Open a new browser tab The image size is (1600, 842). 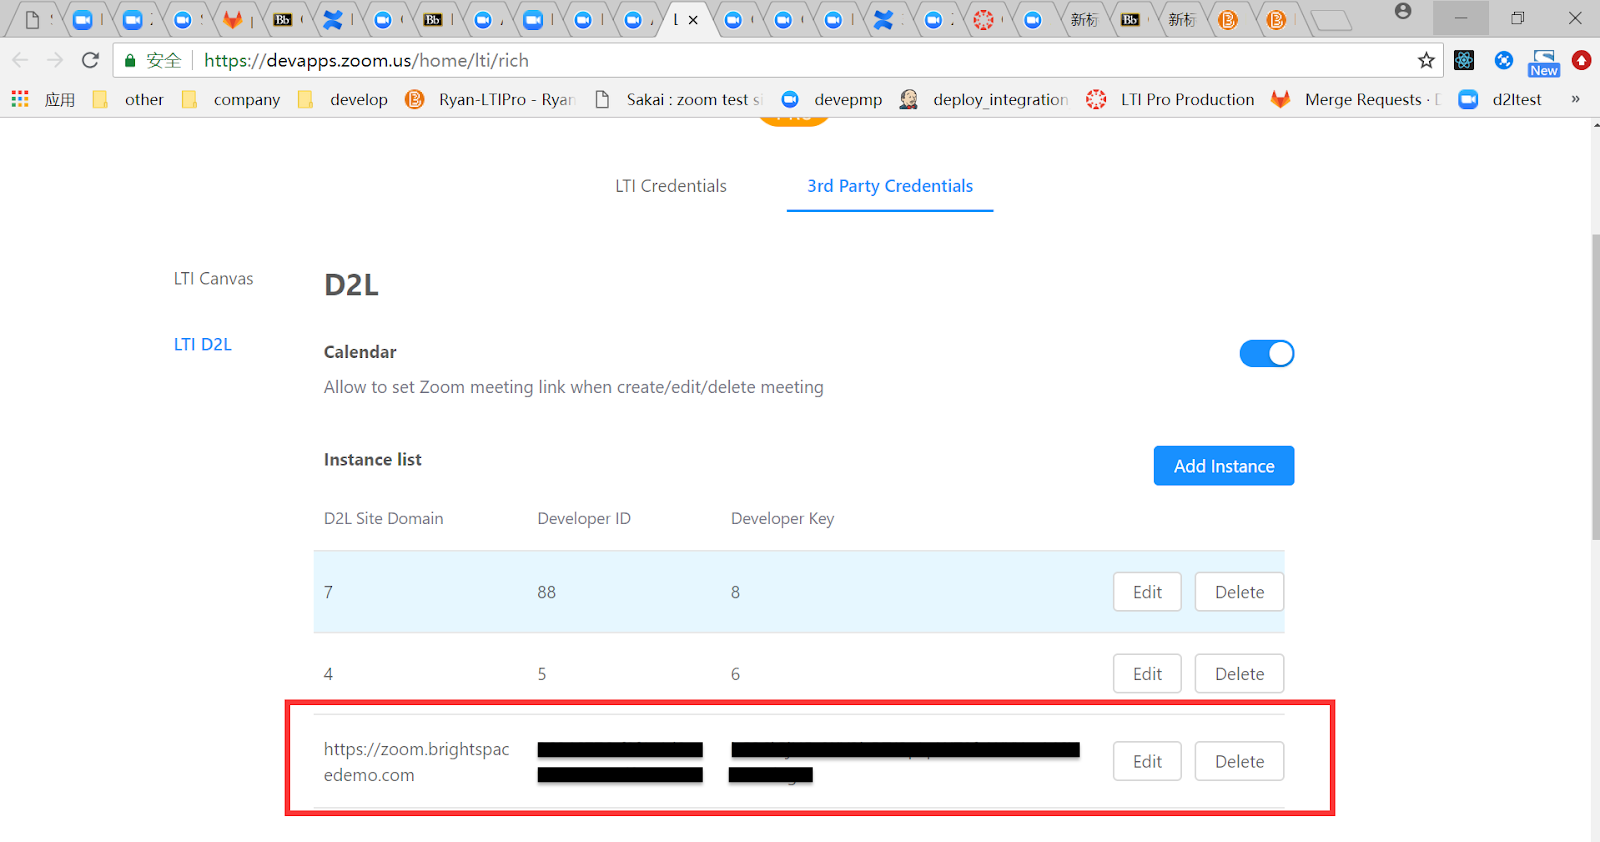pyautogui.click(x=1330, y=20)
